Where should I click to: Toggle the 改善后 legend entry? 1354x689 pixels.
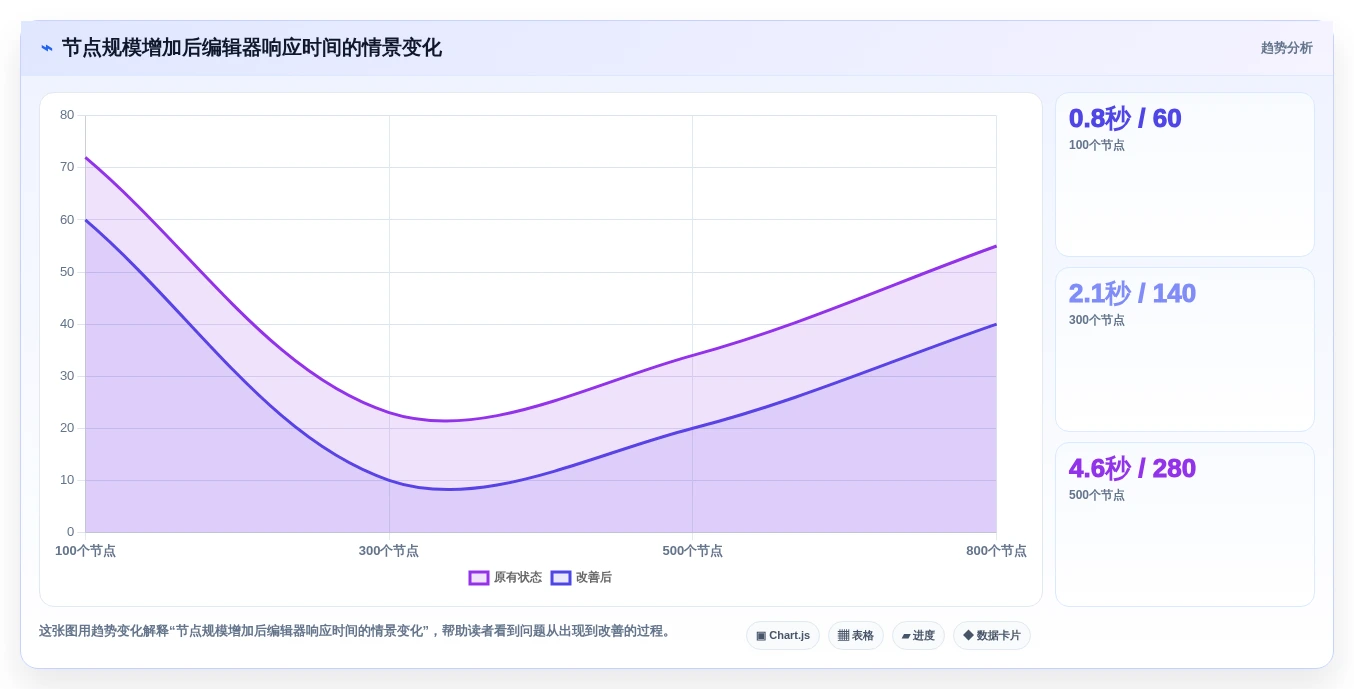pos(581,578)
